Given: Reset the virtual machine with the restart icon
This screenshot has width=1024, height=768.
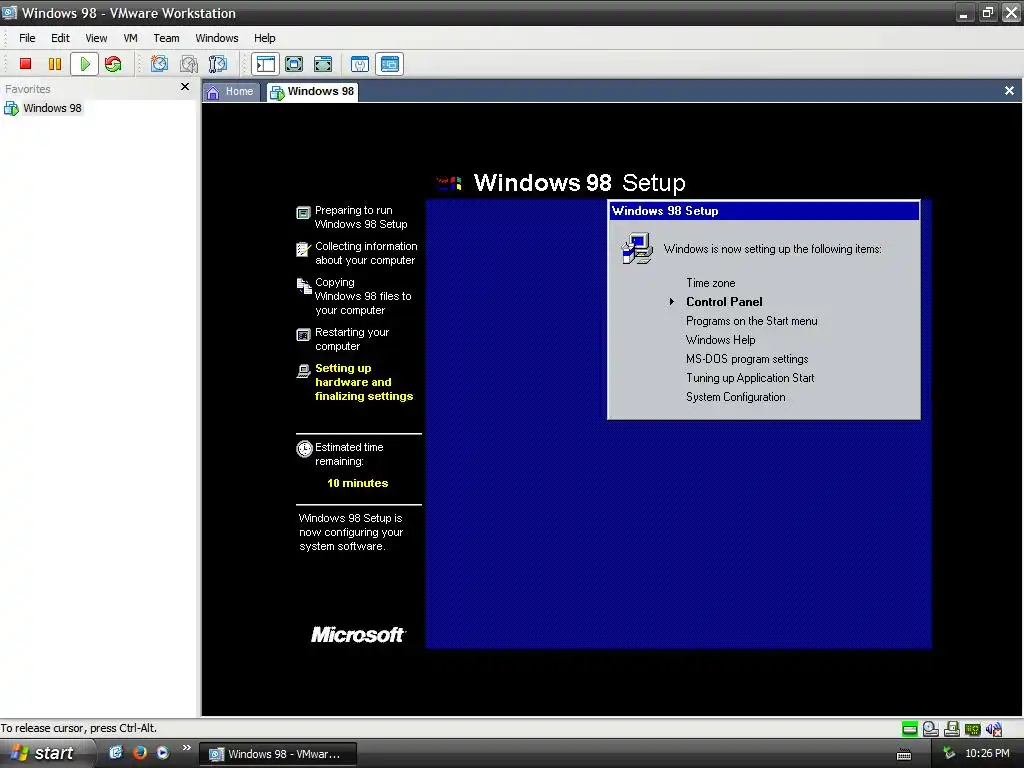Looking at the screenshot, I should 113,63.
